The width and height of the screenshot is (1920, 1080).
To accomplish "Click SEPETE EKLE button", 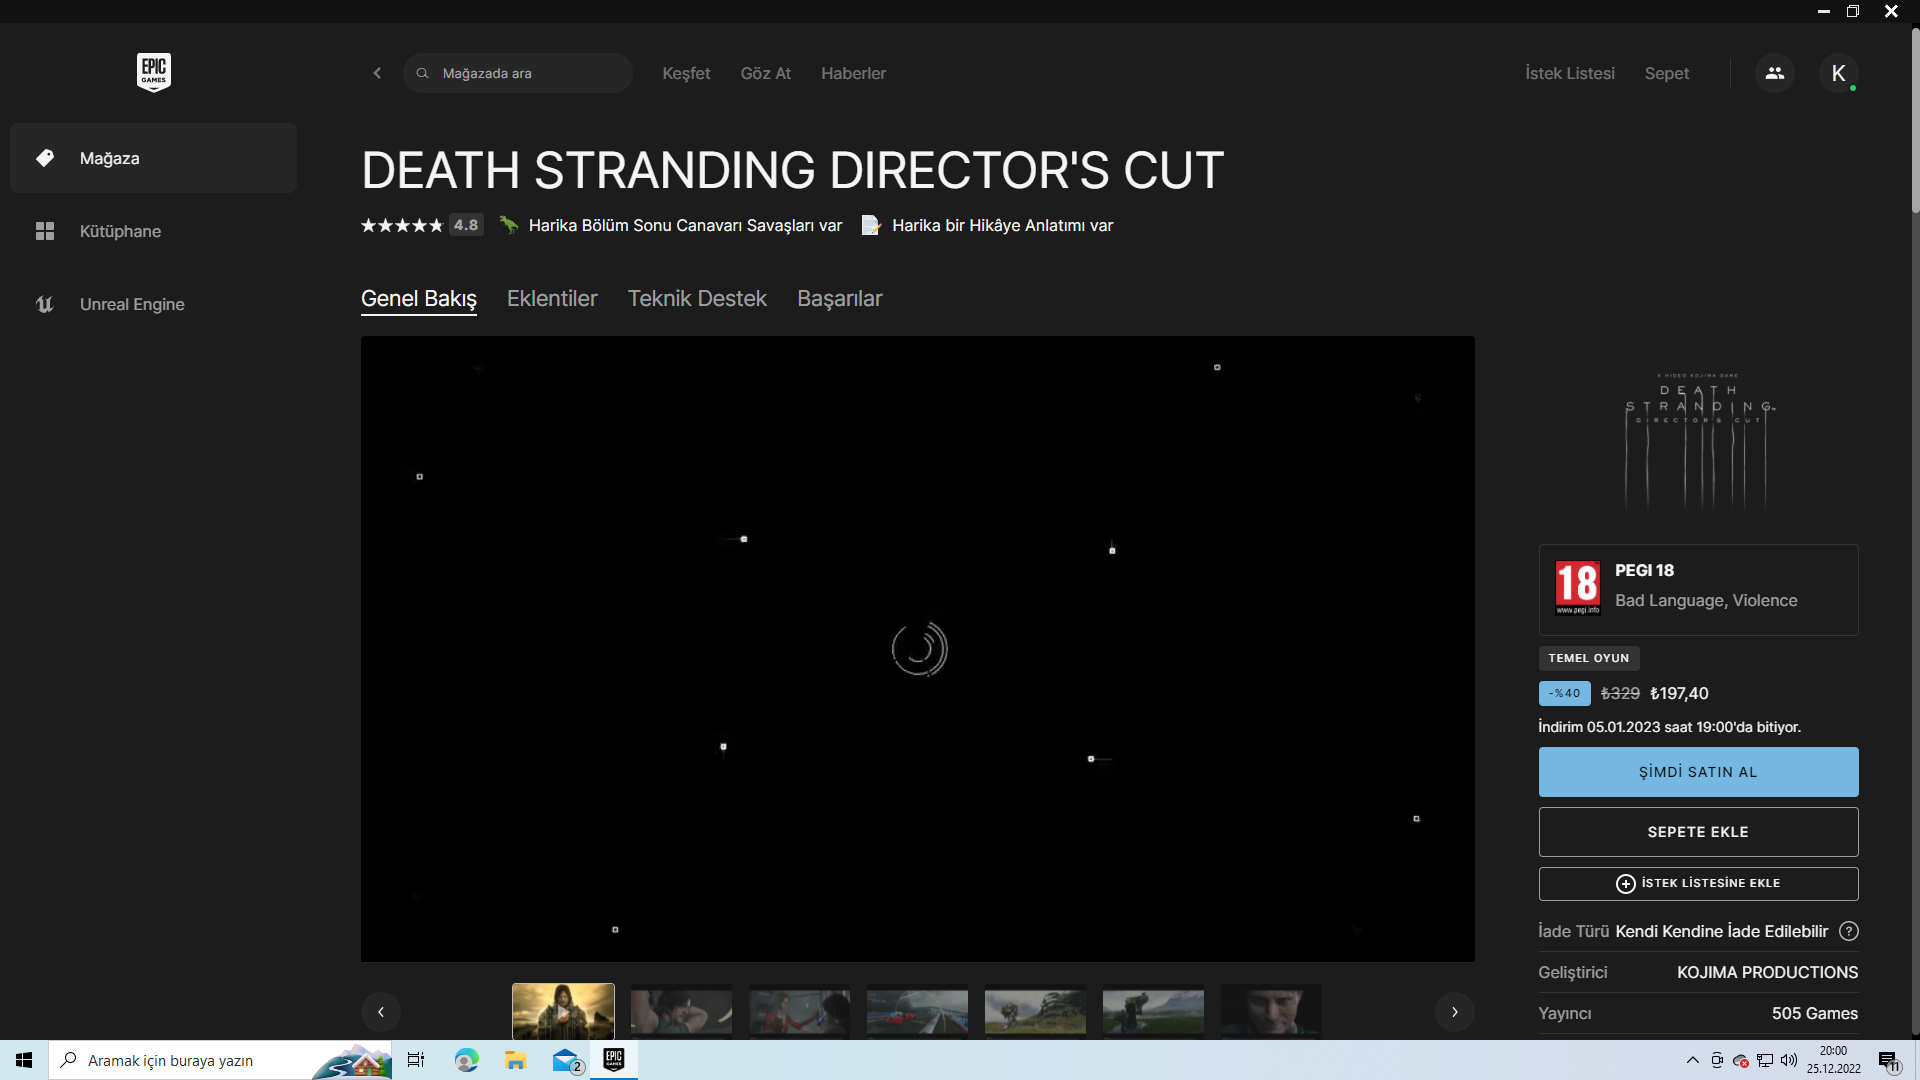I will point(1698,832).
